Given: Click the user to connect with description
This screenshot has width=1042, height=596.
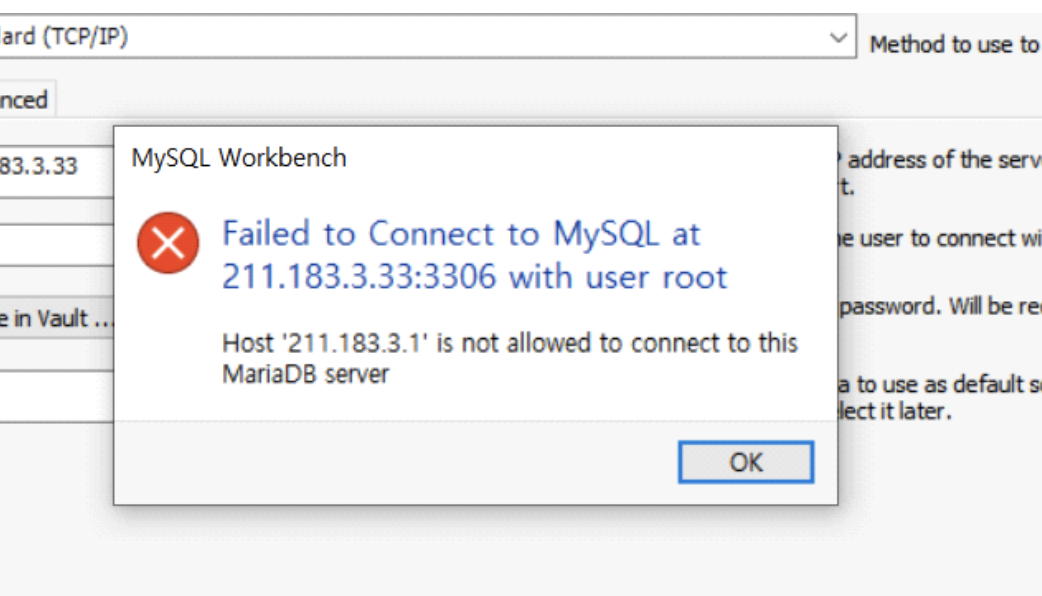Looking at the screenshot, I should [940, 238].
